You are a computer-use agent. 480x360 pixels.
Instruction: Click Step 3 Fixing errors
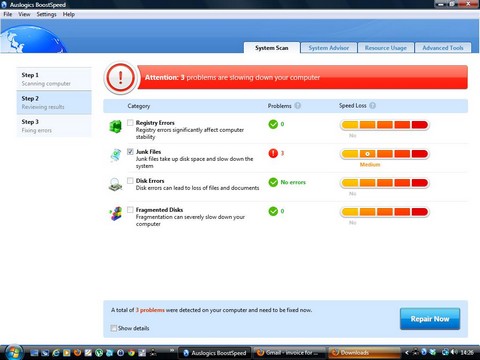pos(54,126)
